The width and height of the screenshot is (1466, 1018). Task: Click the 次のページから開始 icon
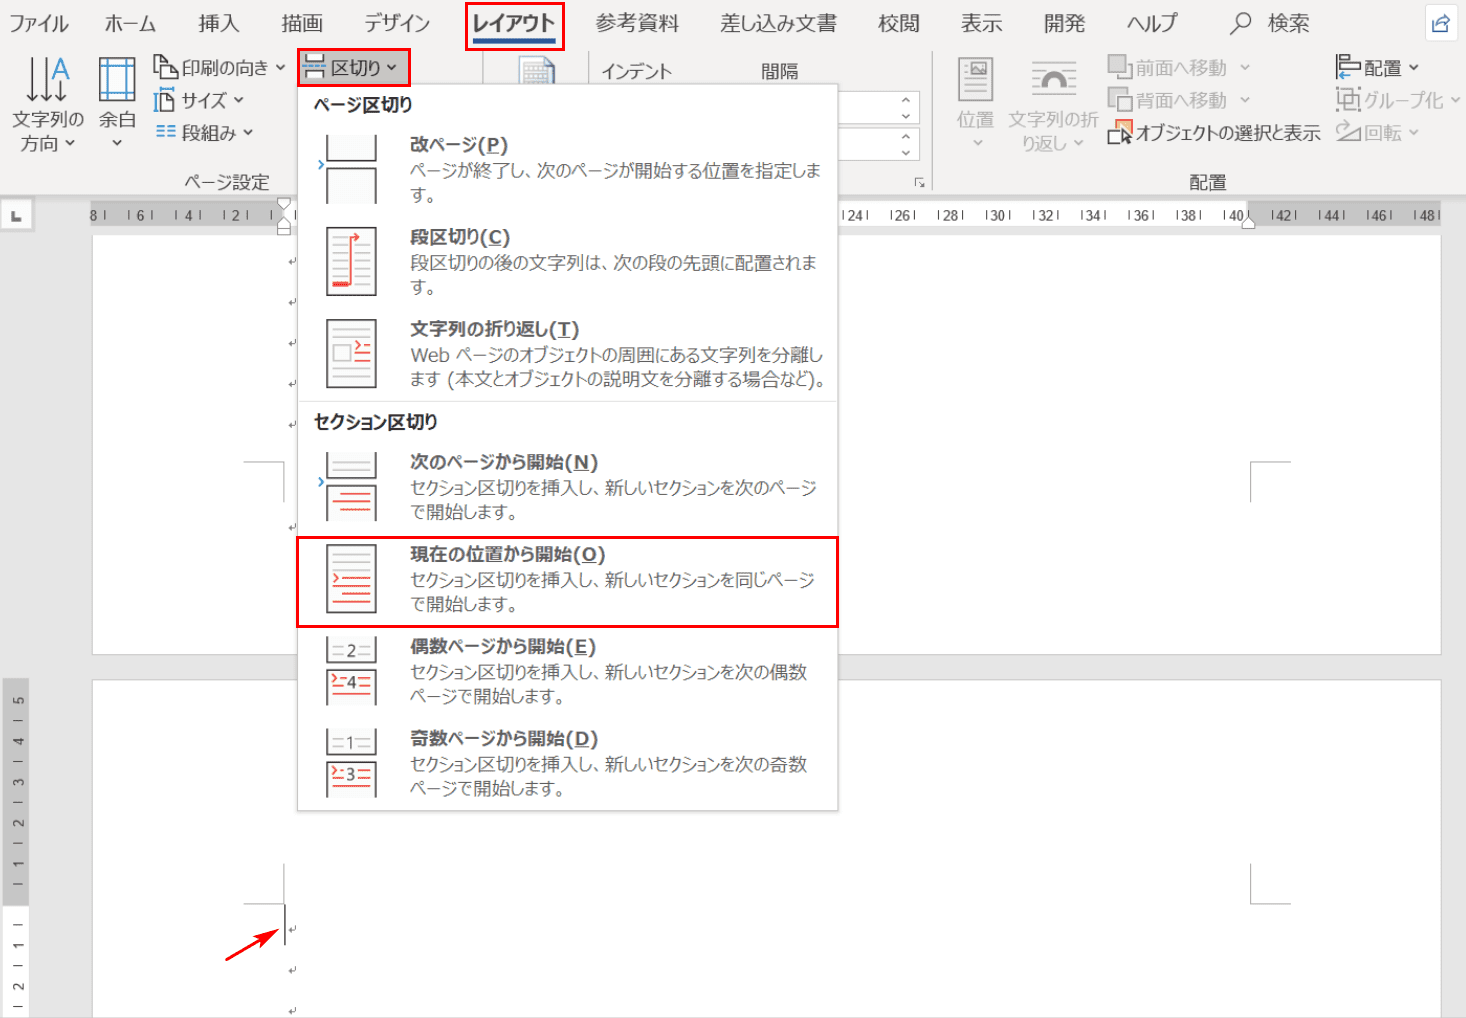(x=351, y=486)
